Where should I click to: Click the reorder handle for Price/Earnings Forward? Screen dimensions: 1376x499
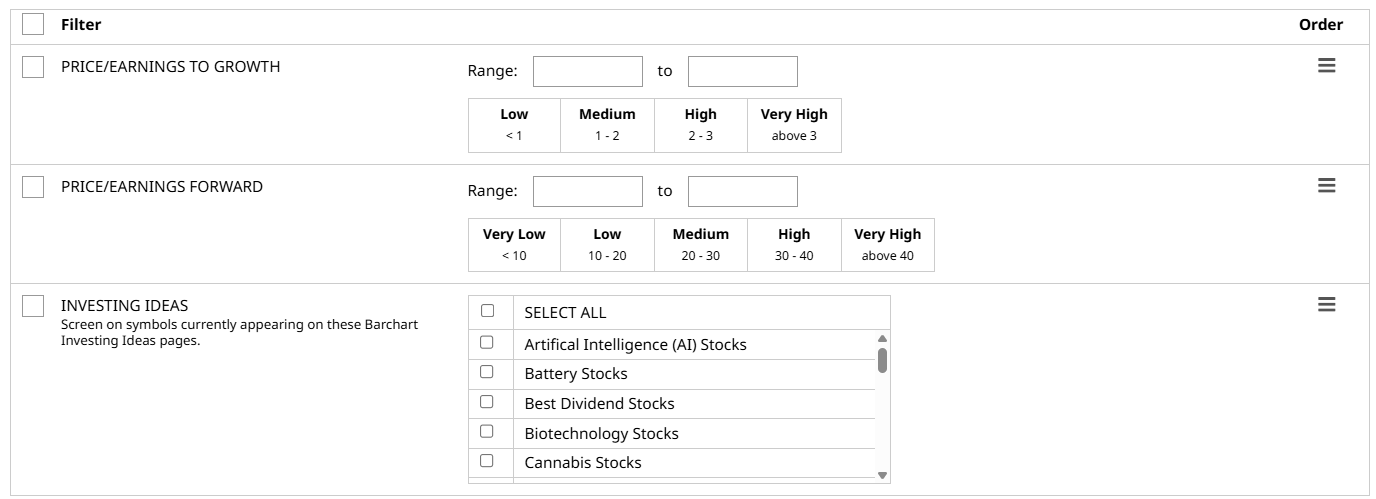pyautogui.click(x=1326, y=186)
